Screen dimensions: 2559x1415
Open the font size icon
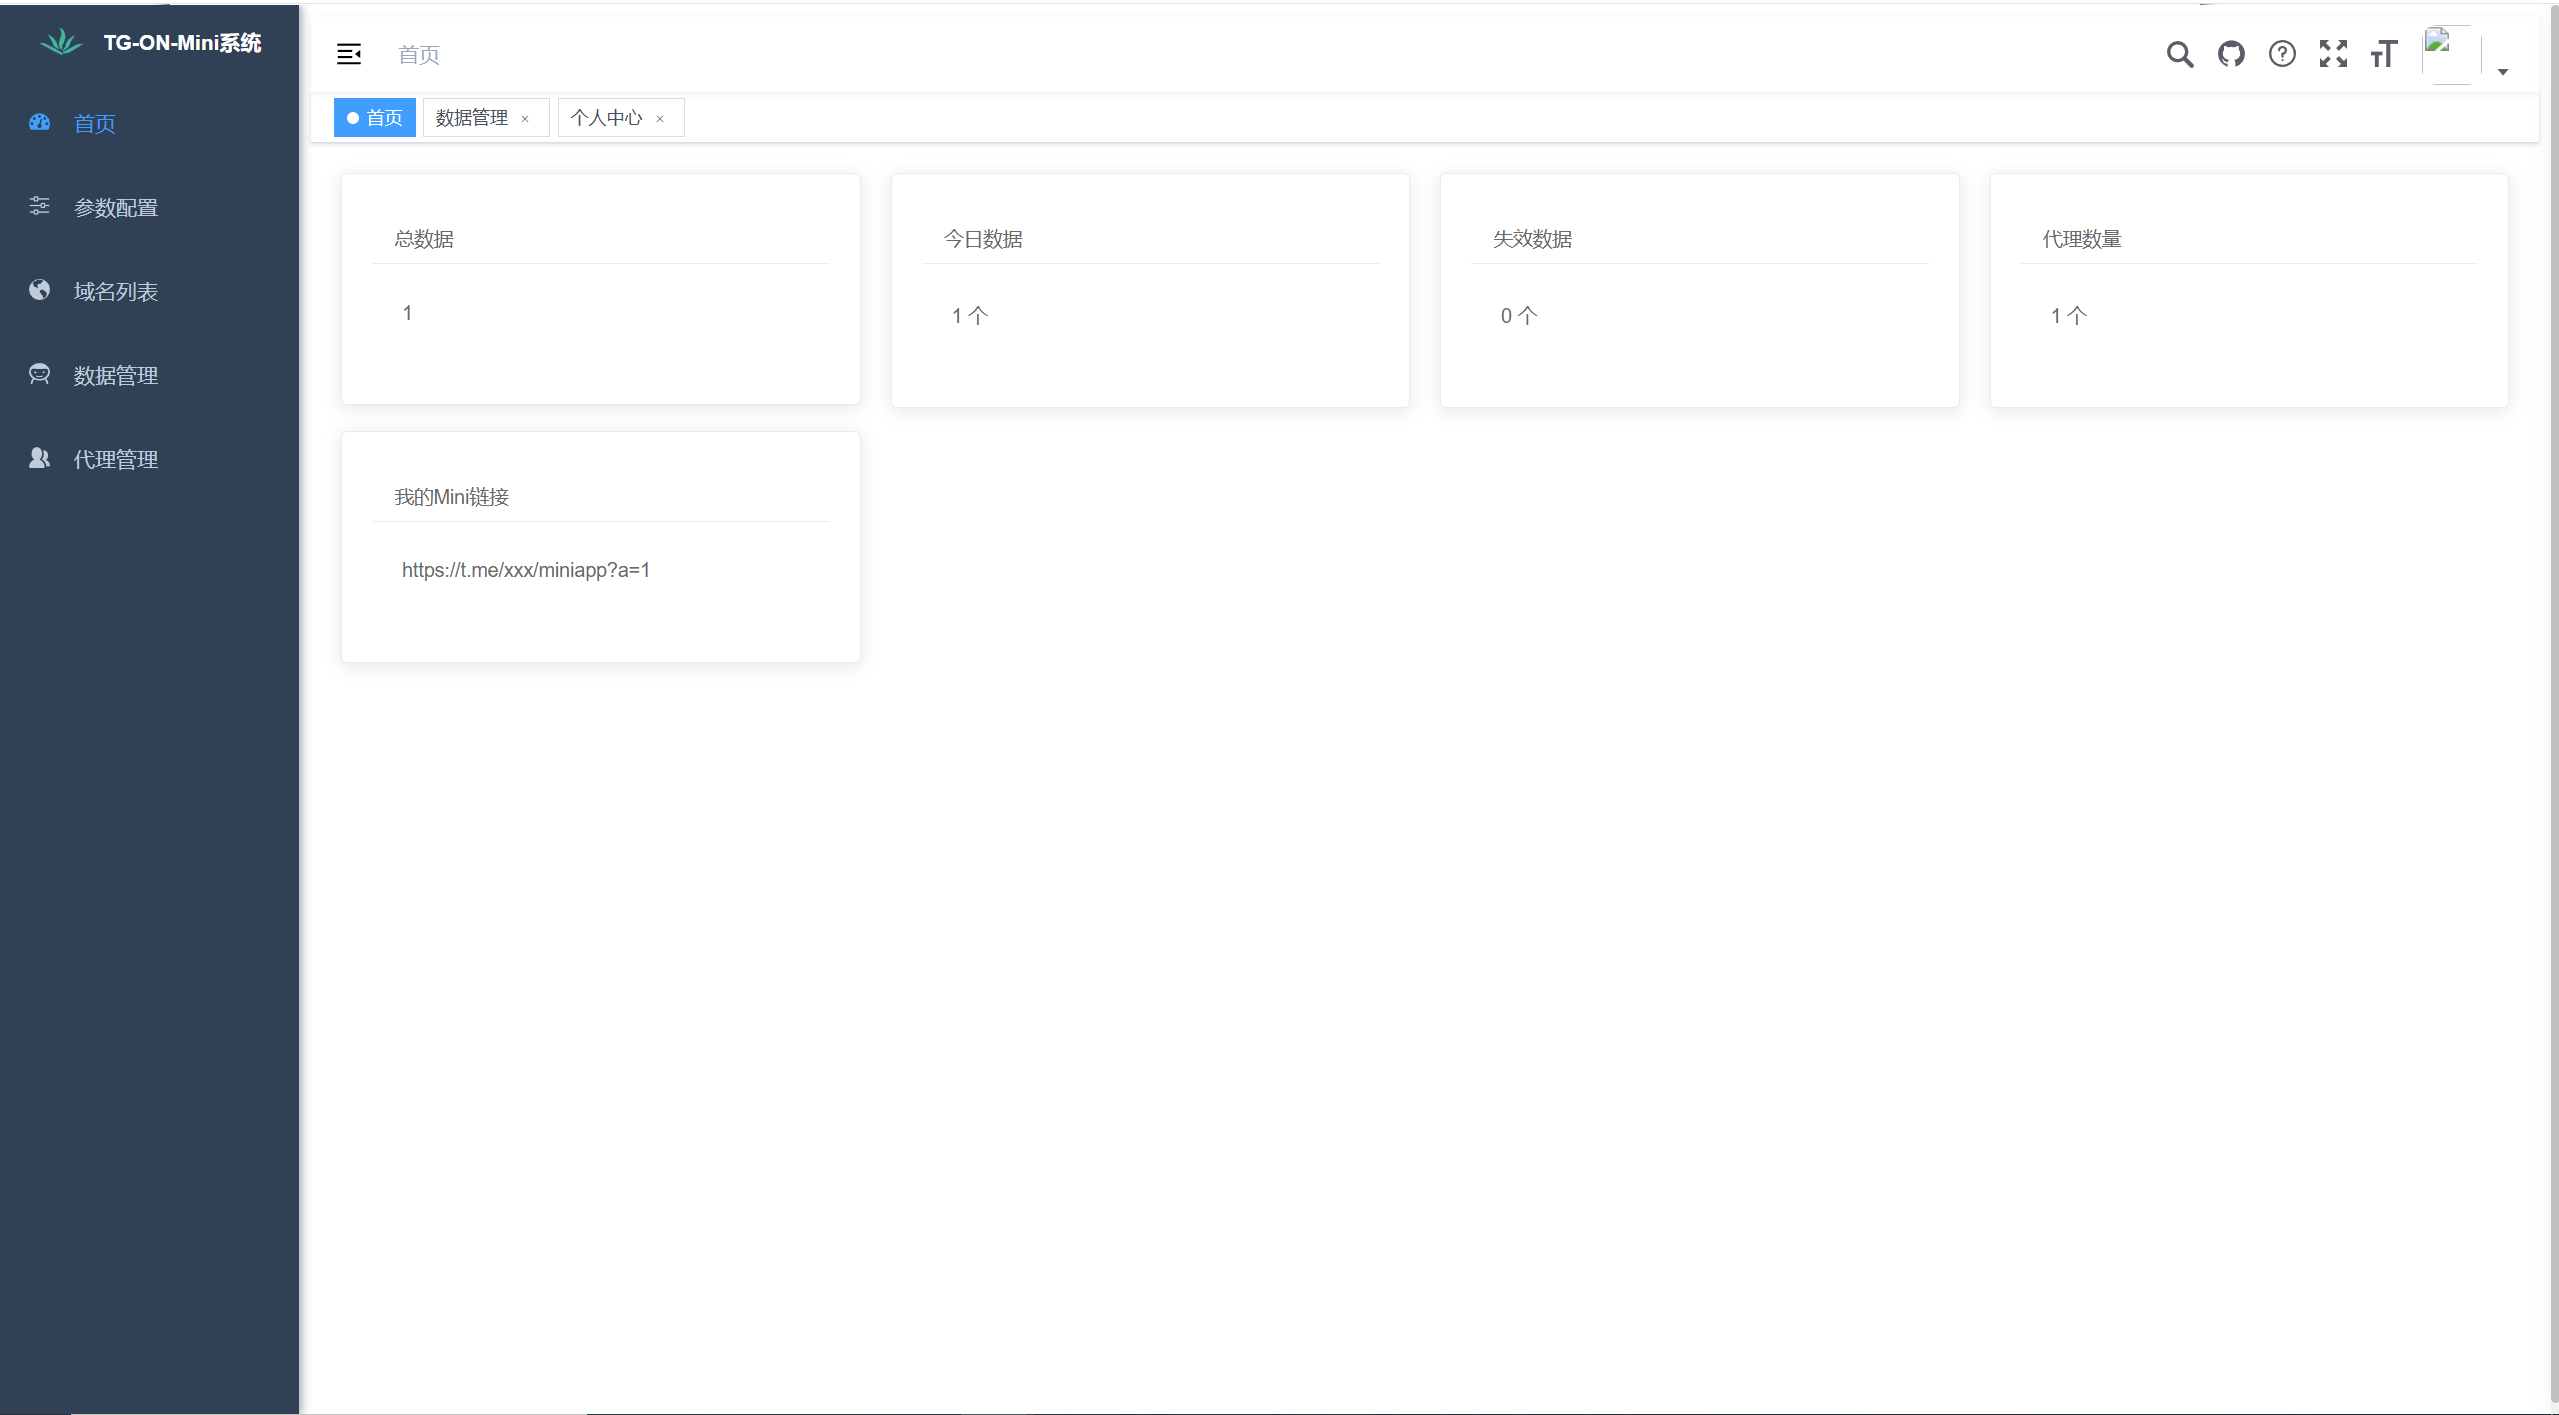click(2384, 54)
